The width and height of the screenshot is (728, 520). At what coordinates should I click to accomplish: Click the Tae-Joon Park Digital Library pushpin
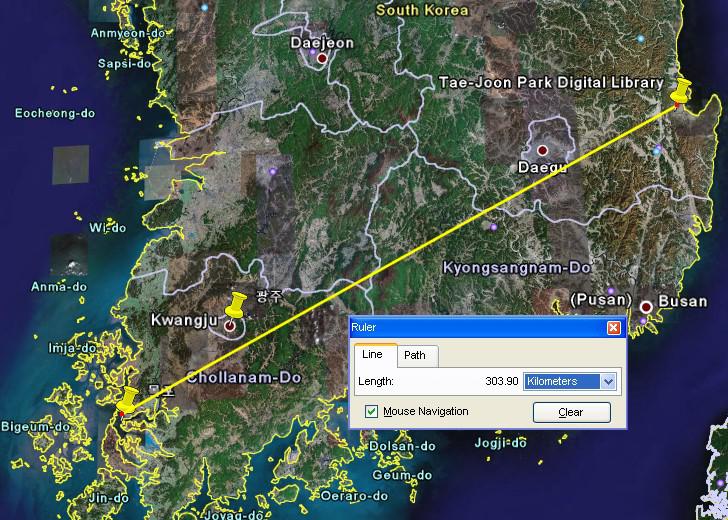(681, 91)
